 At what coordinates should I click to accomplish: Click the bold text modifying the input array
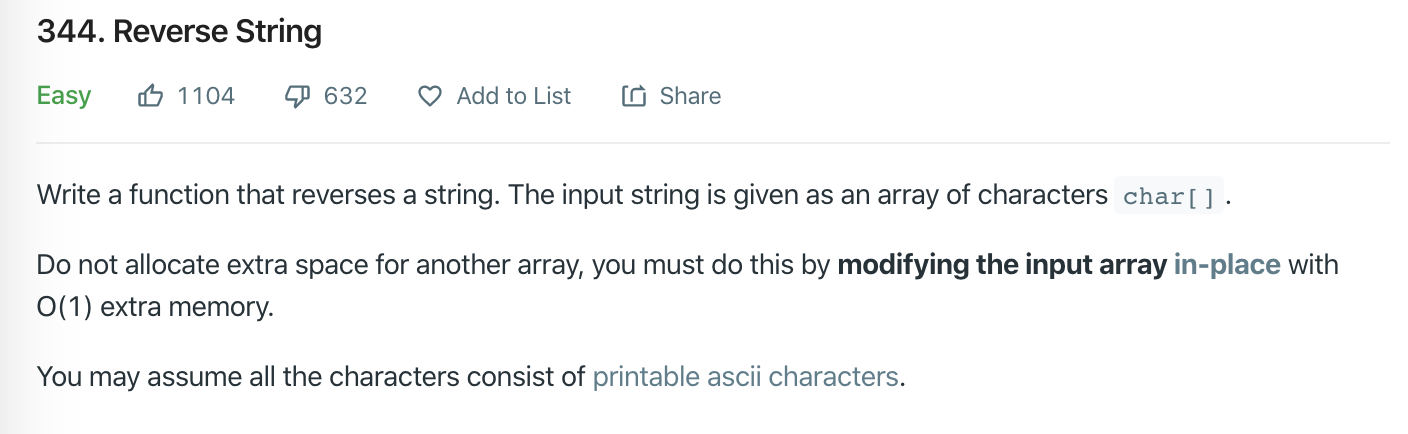(1002, 265)
